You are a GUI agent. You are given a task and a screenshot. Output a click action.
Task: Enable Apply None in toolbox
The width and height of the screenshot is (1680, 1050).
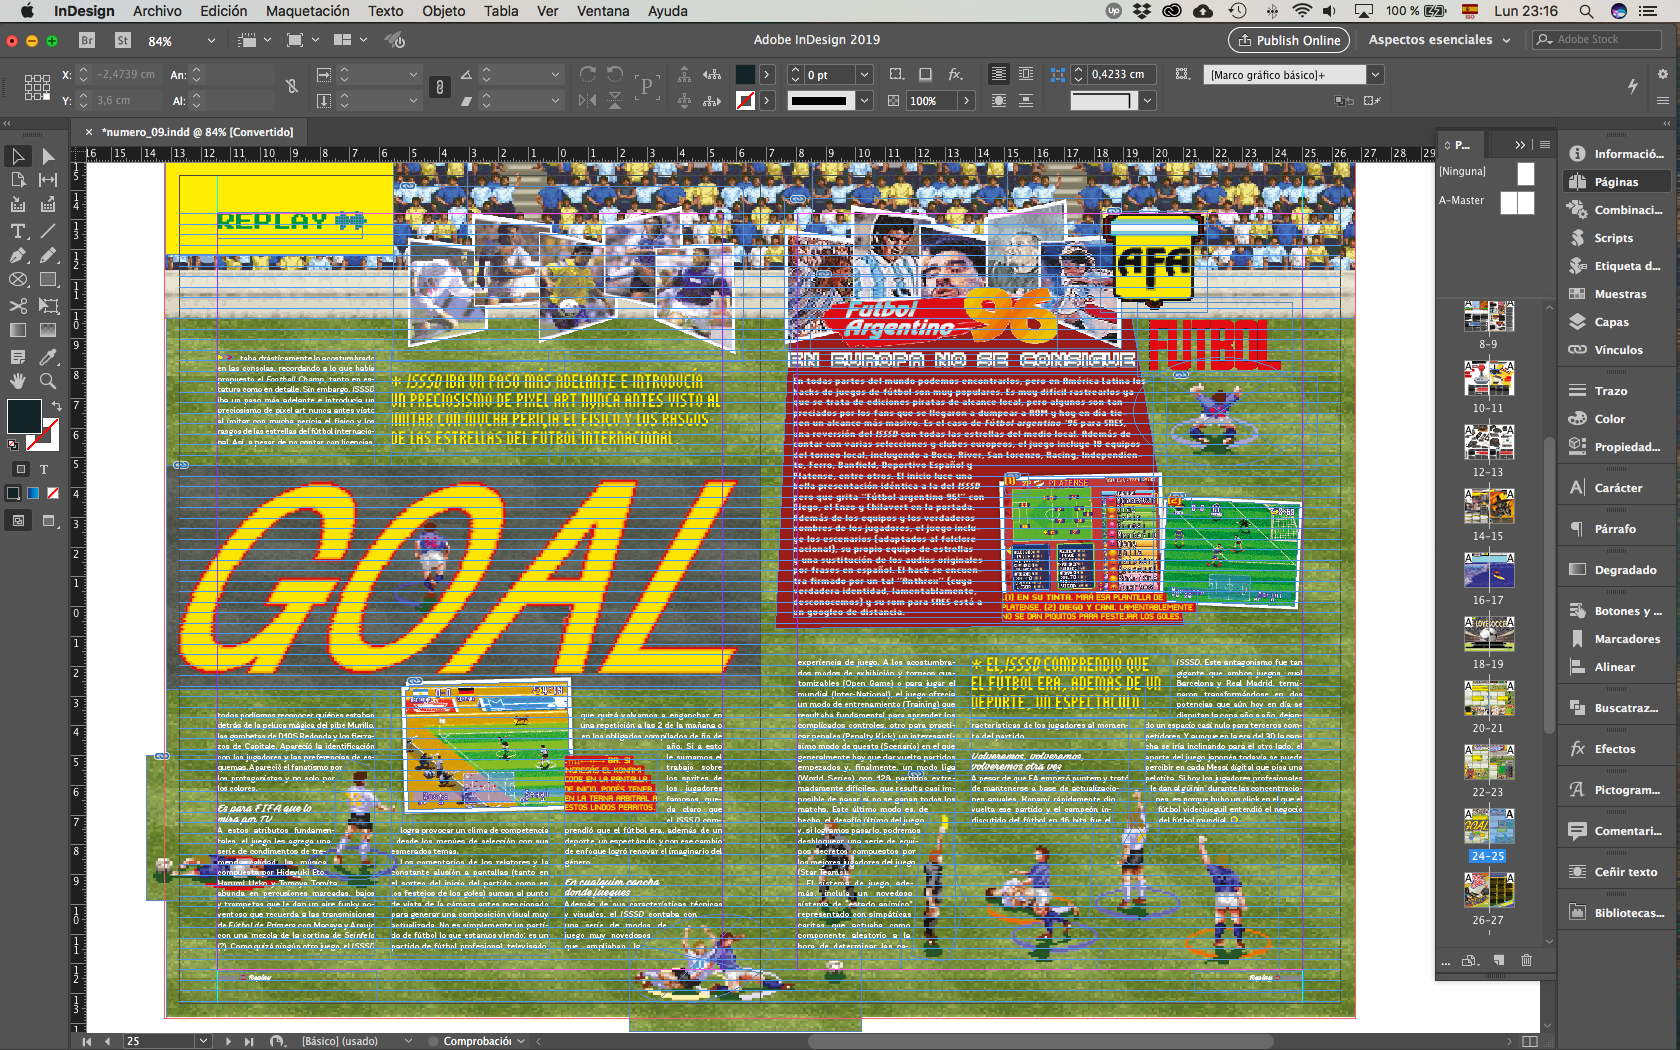tap(53, 493)
